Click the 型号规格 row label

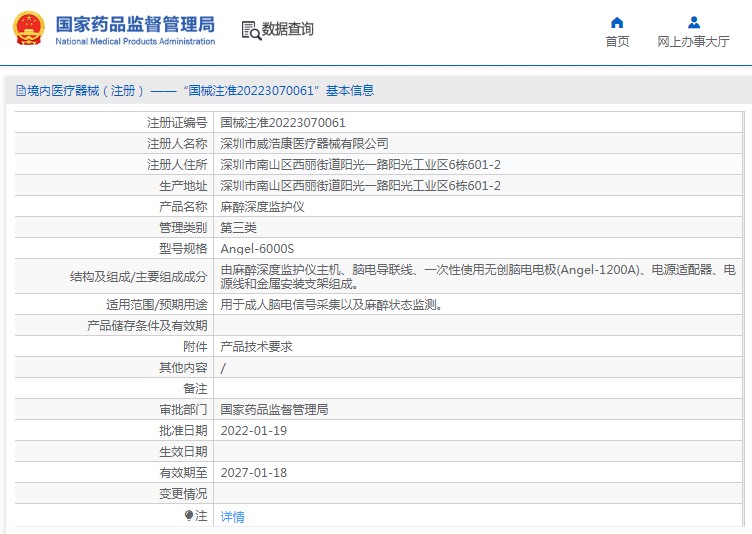pyautogui.click(x=183, y=249)
